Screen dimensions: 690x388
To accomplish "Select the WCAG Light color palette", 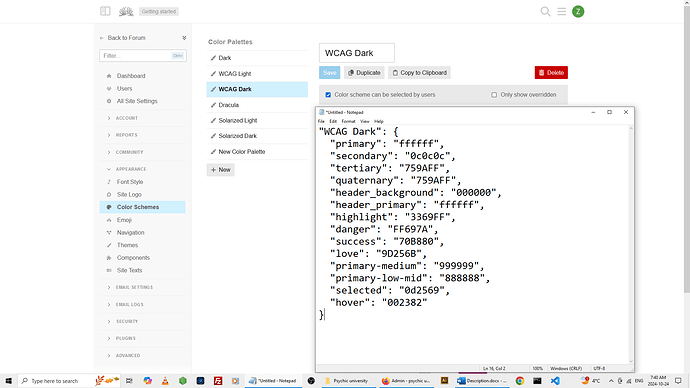I will [x=257, y=74].
